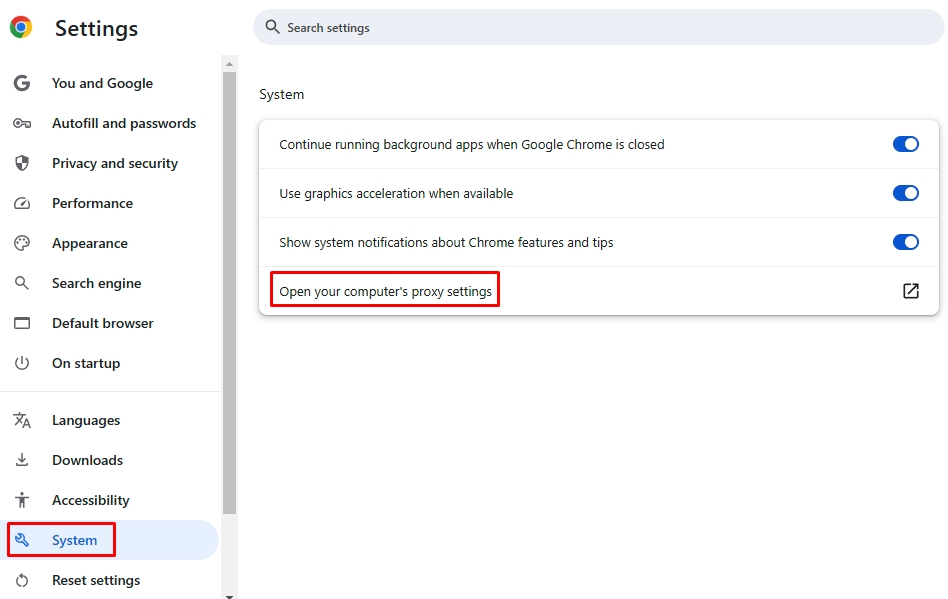Disable graphics acceleration toggle
Screen dimensions: 948x599
(x=906, y=193)
